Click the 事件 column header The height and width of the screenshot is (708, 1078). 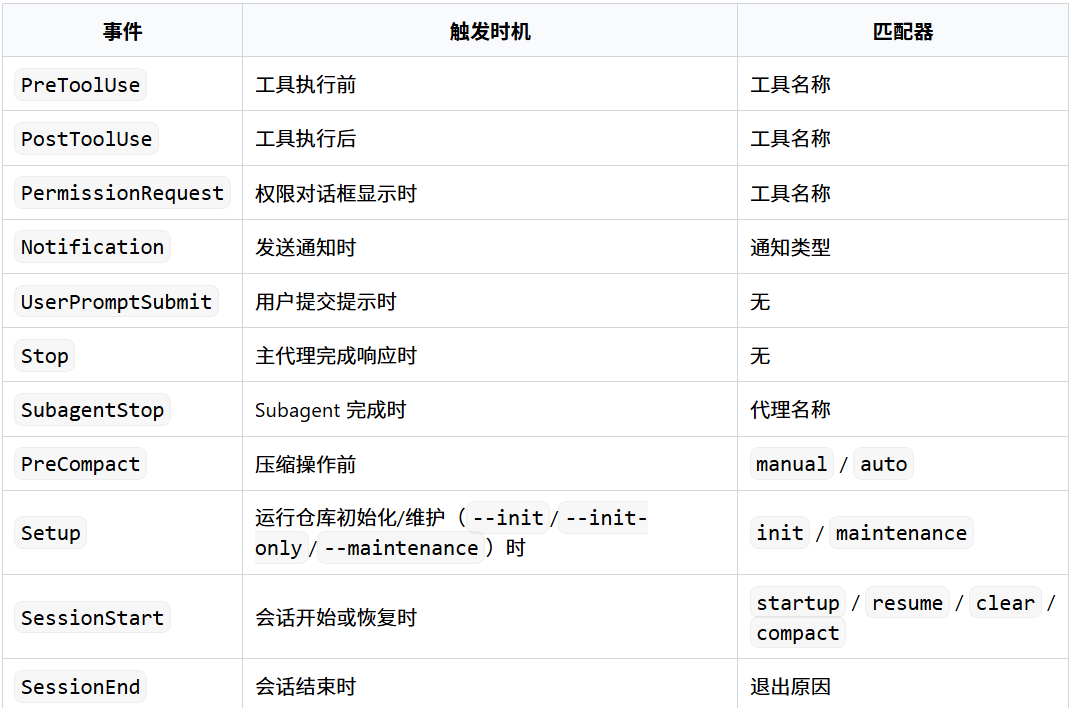coord(122,32)
